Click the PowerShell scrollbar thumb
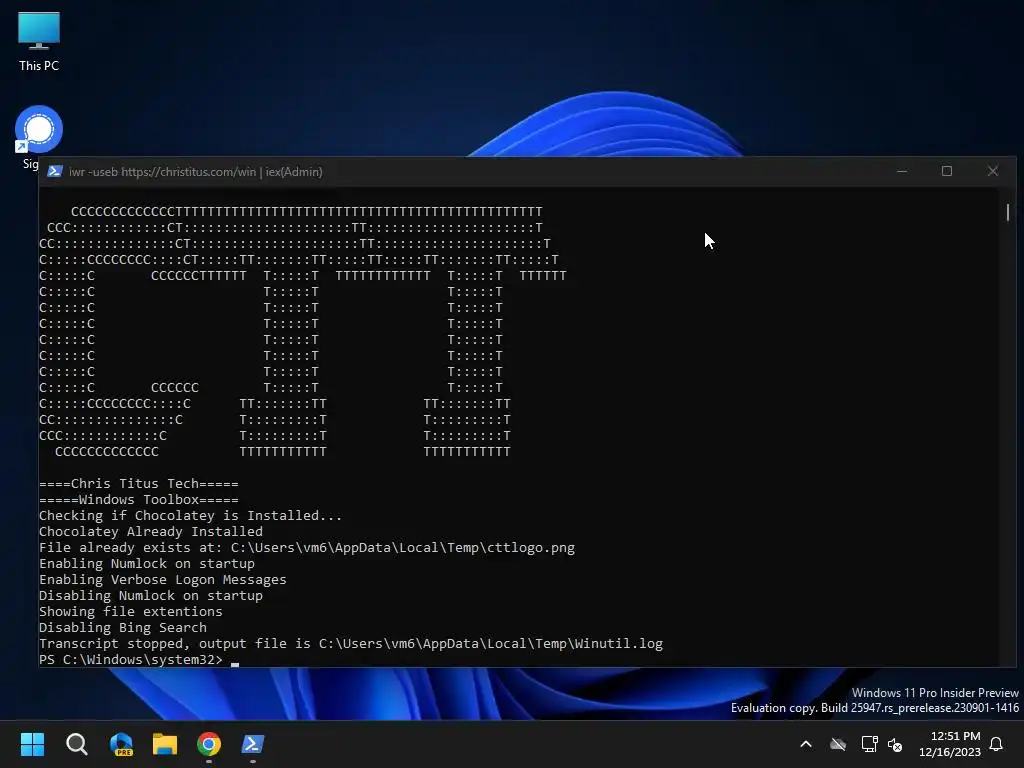Screen dimensions: 1024x768 1008,212
